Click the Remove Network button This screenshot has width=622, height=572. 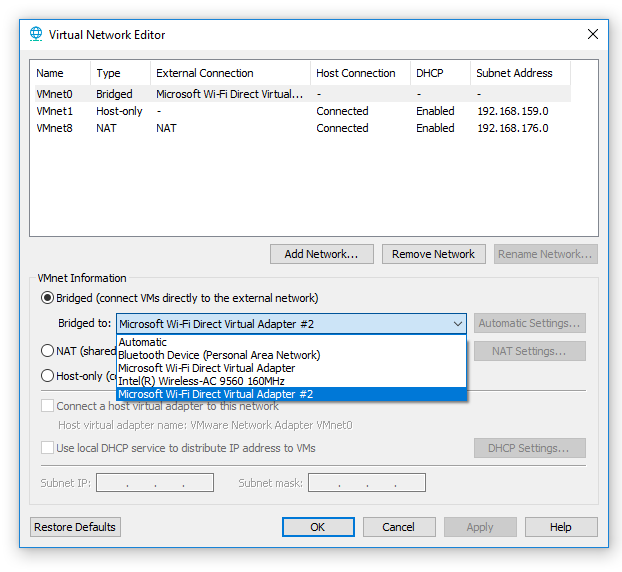coord(434,254)
